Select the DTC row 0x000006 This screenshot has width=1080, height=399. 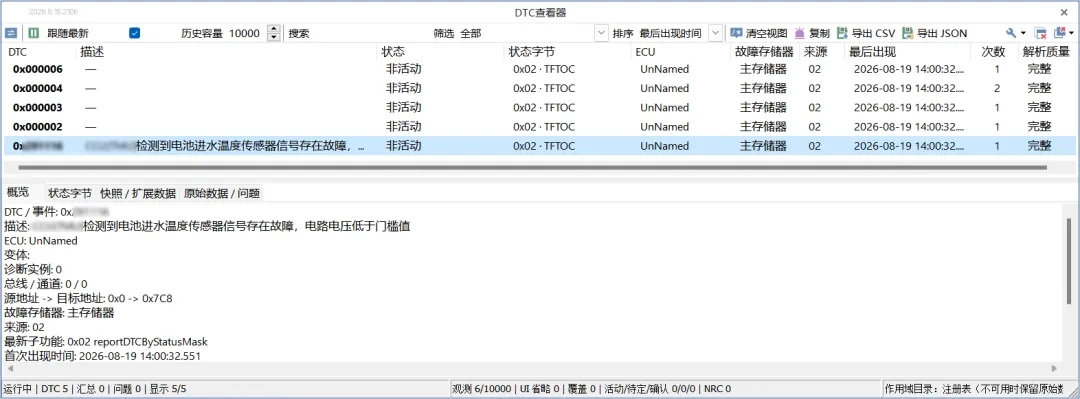(x=539, y=69)
